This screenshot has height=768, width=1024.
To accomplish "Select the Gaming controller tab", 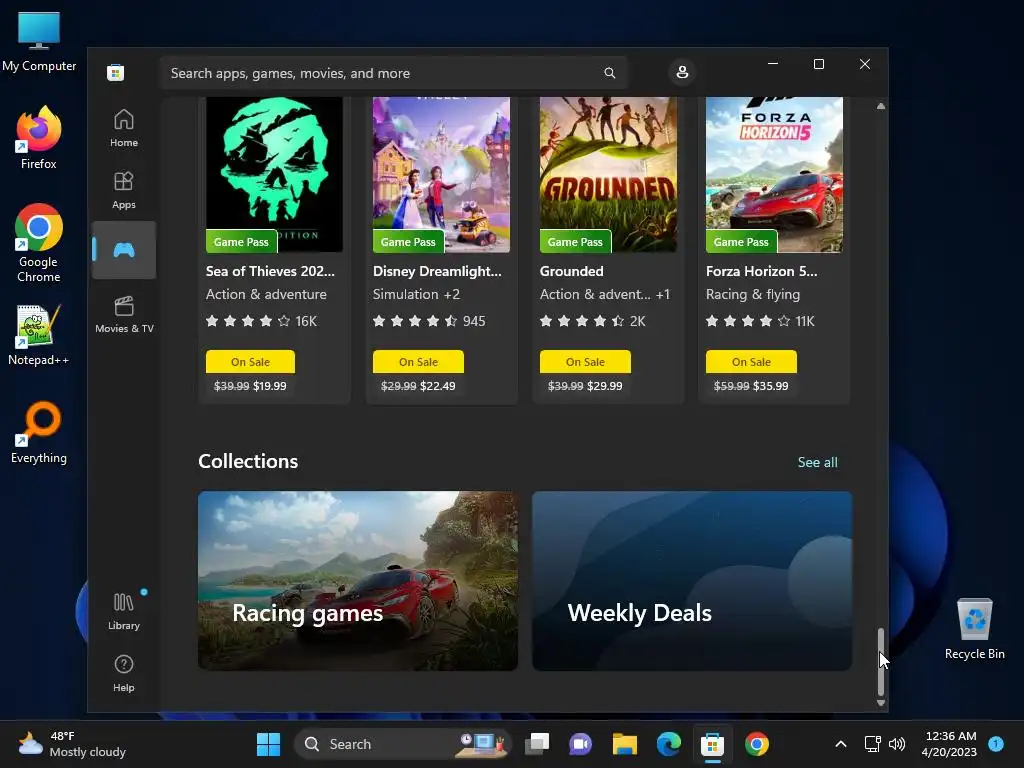I will (x=123, y=250).
